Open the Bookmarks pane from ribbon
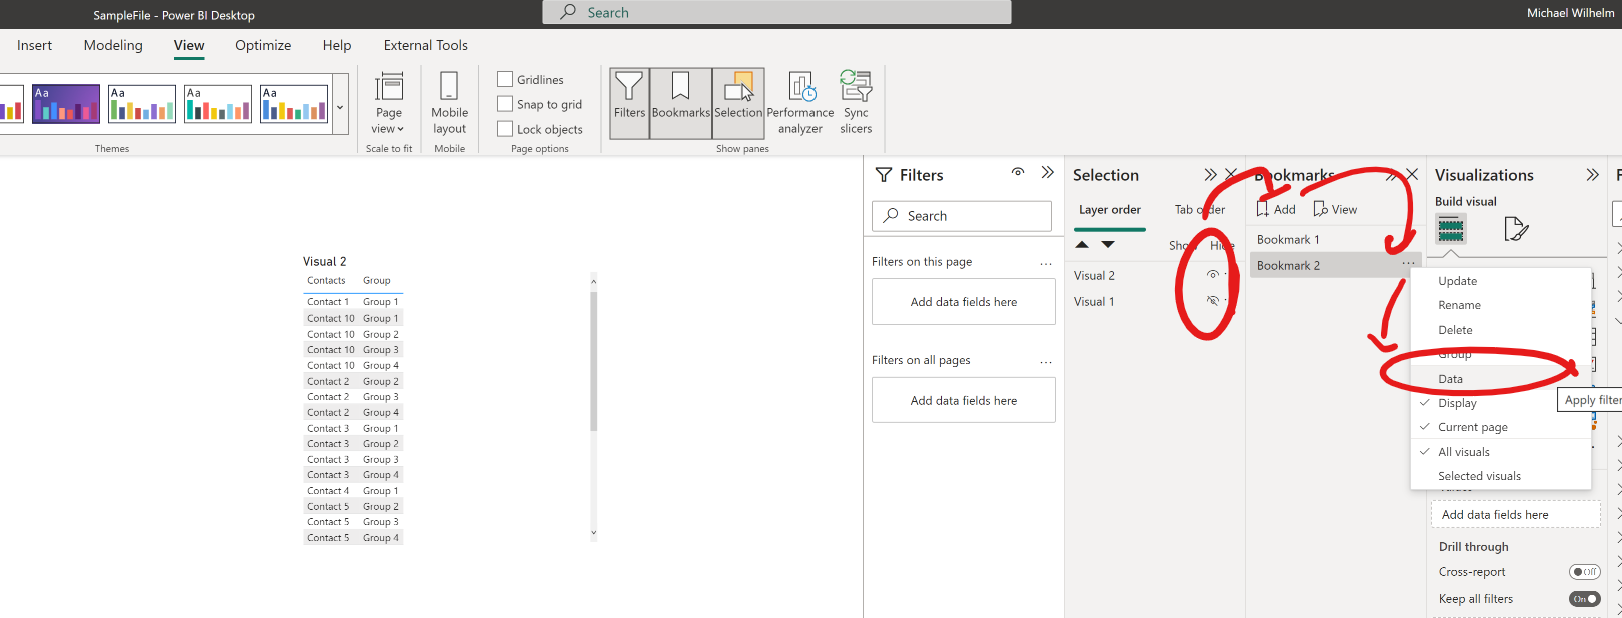 tap(681, 103)
